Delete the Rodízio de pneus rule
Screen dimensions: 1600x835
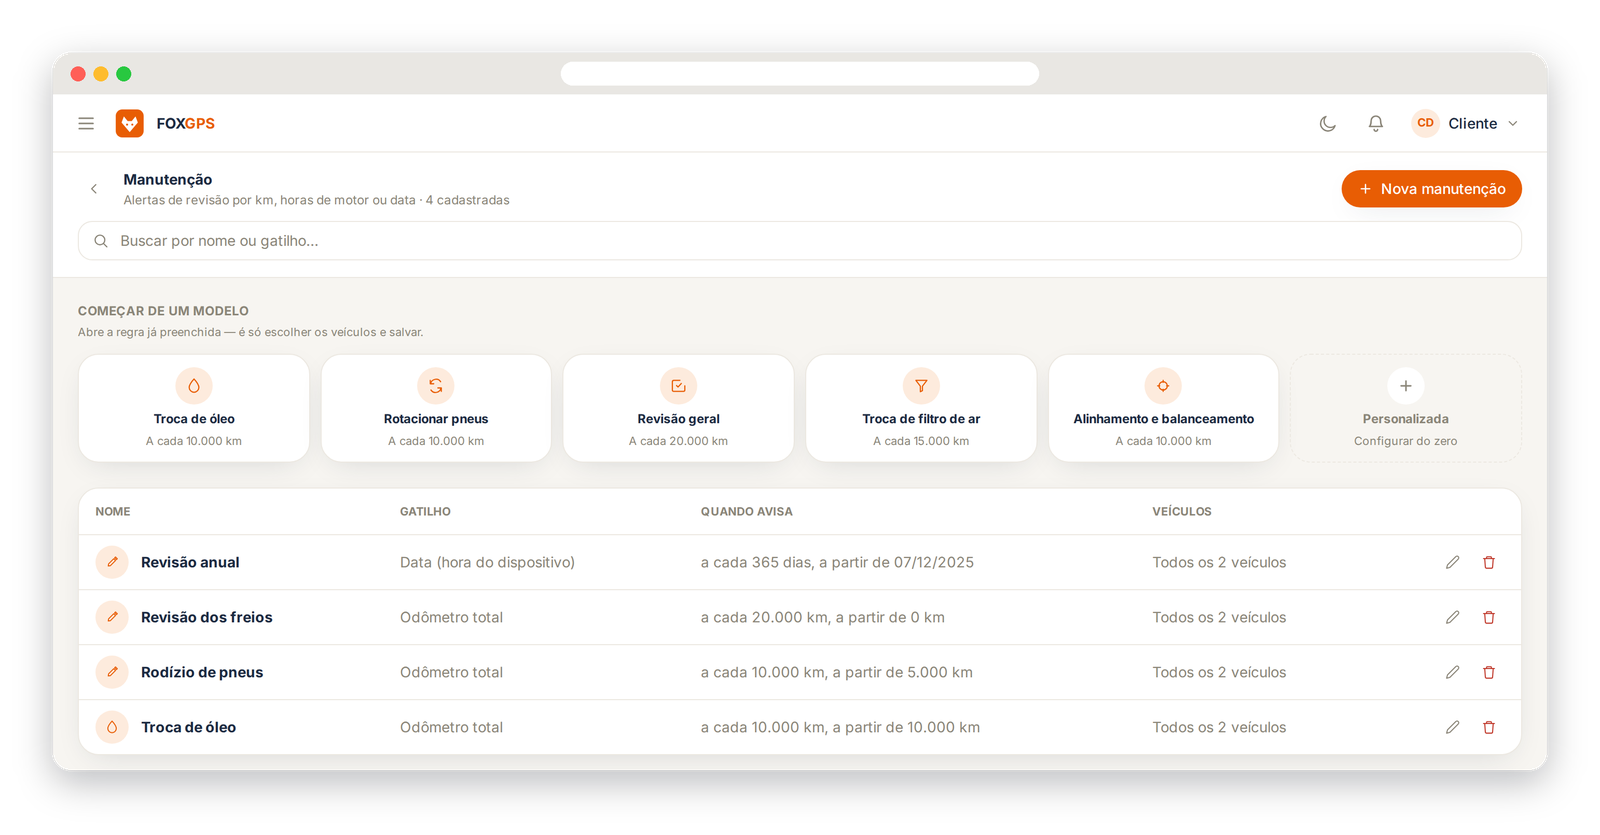[x=1489, y=673]
